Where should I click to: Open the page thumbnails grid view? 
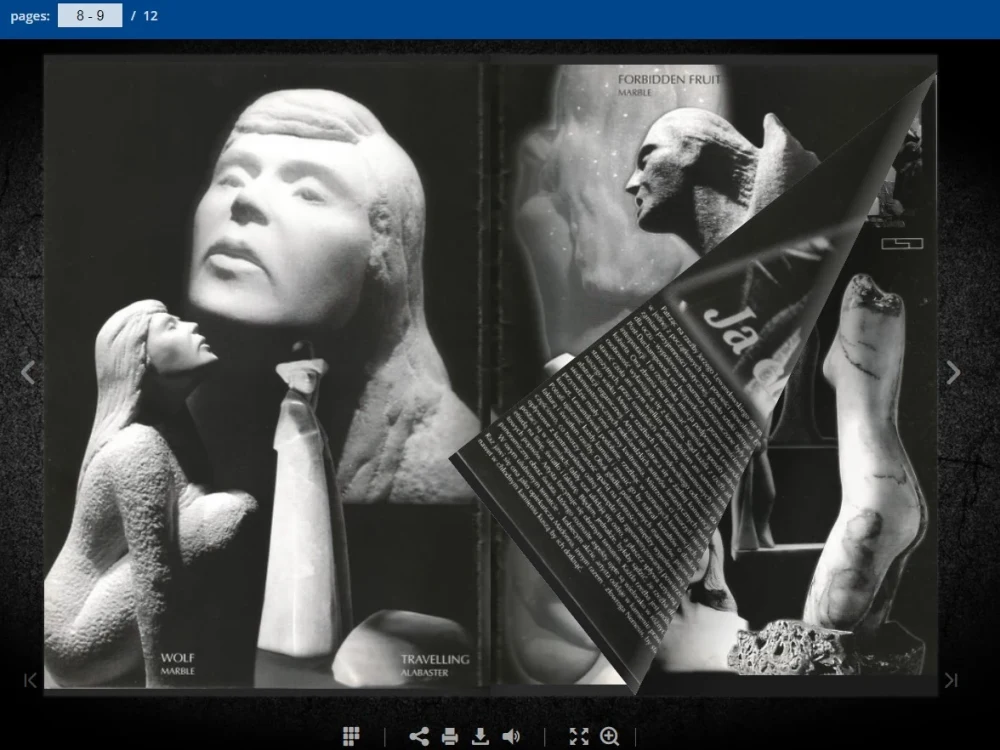click(351, 736)
